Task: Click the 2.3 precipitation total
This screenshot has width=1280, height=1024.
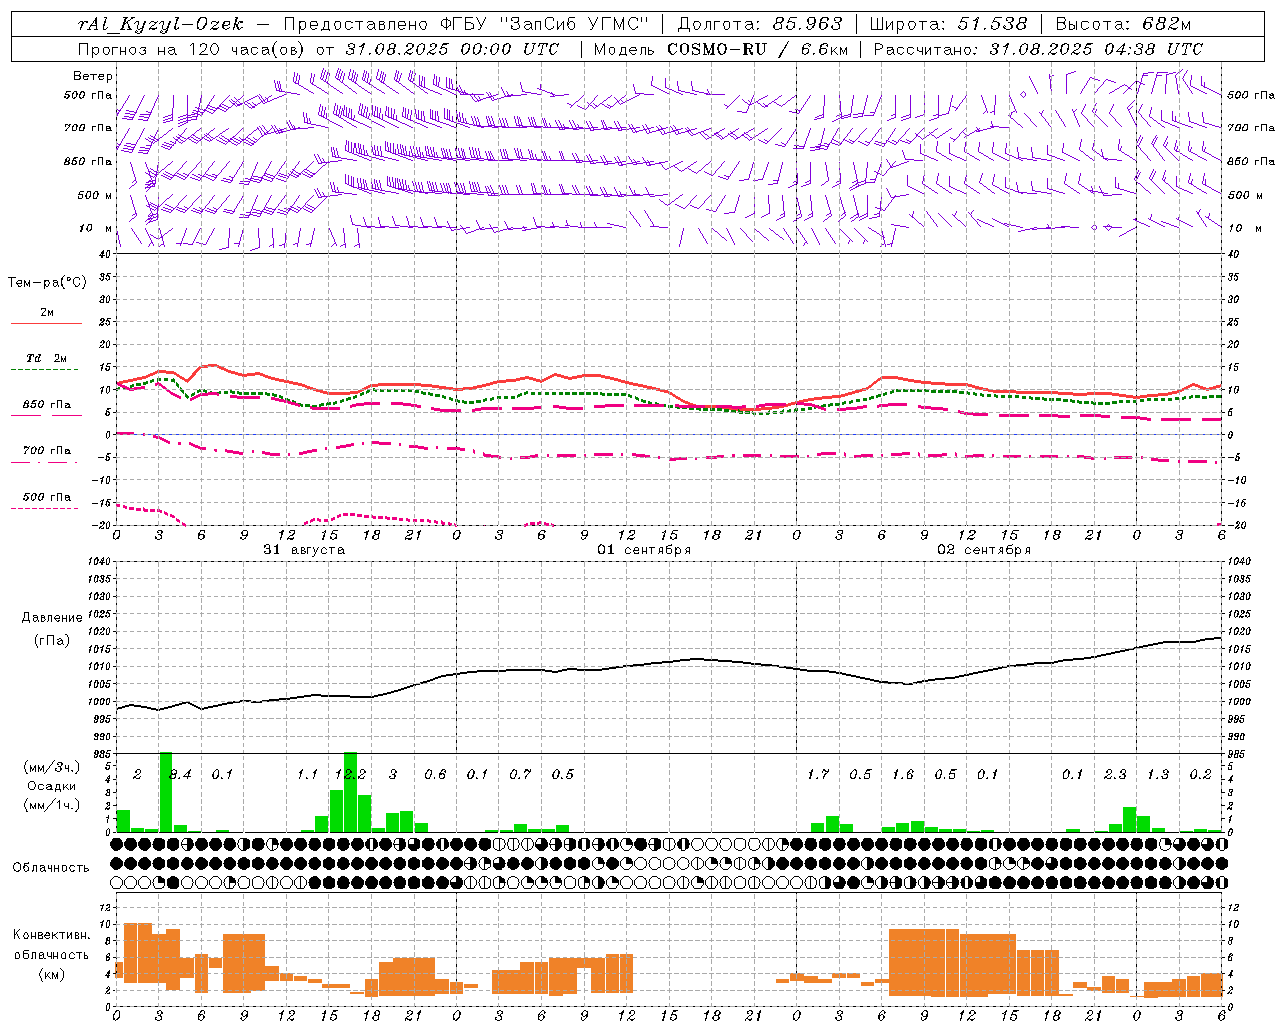Action: [1115, 774]
